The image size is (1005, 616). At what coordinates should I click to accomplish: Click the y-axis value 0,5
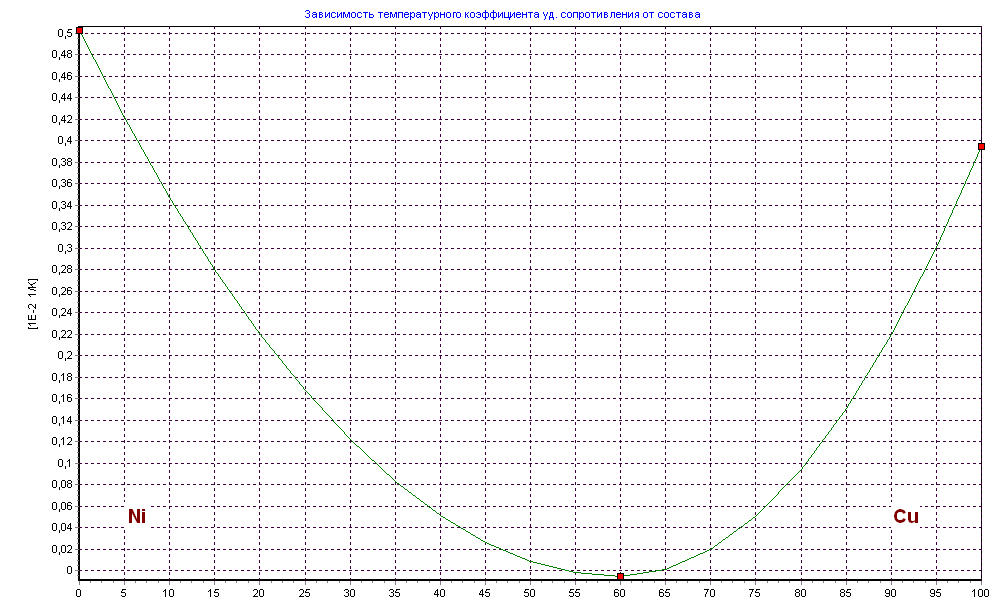[65, 33]
